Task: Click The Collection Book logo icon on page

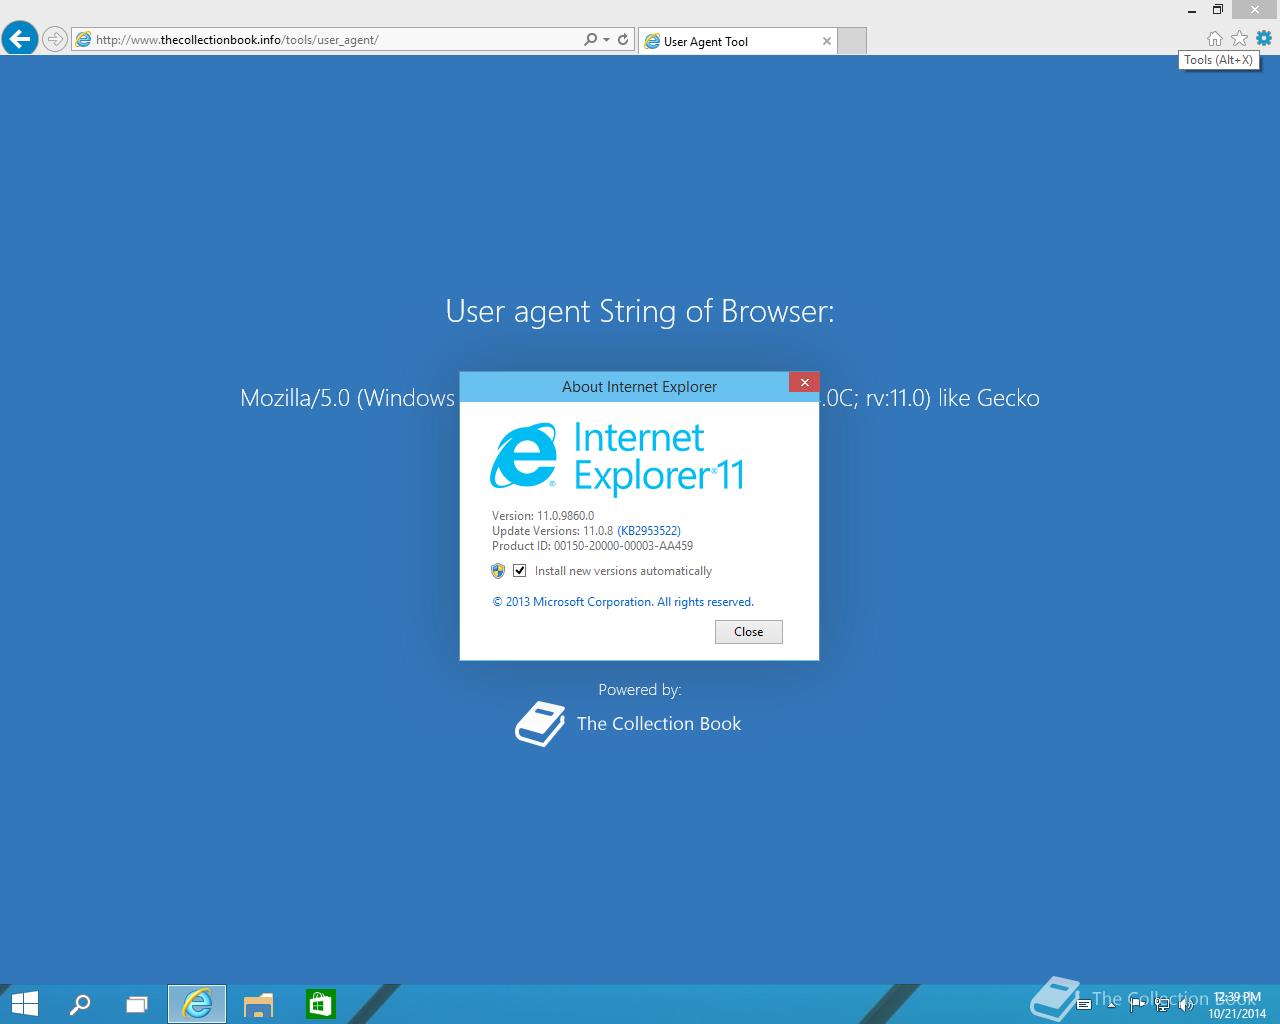Action: click(540, 723)
